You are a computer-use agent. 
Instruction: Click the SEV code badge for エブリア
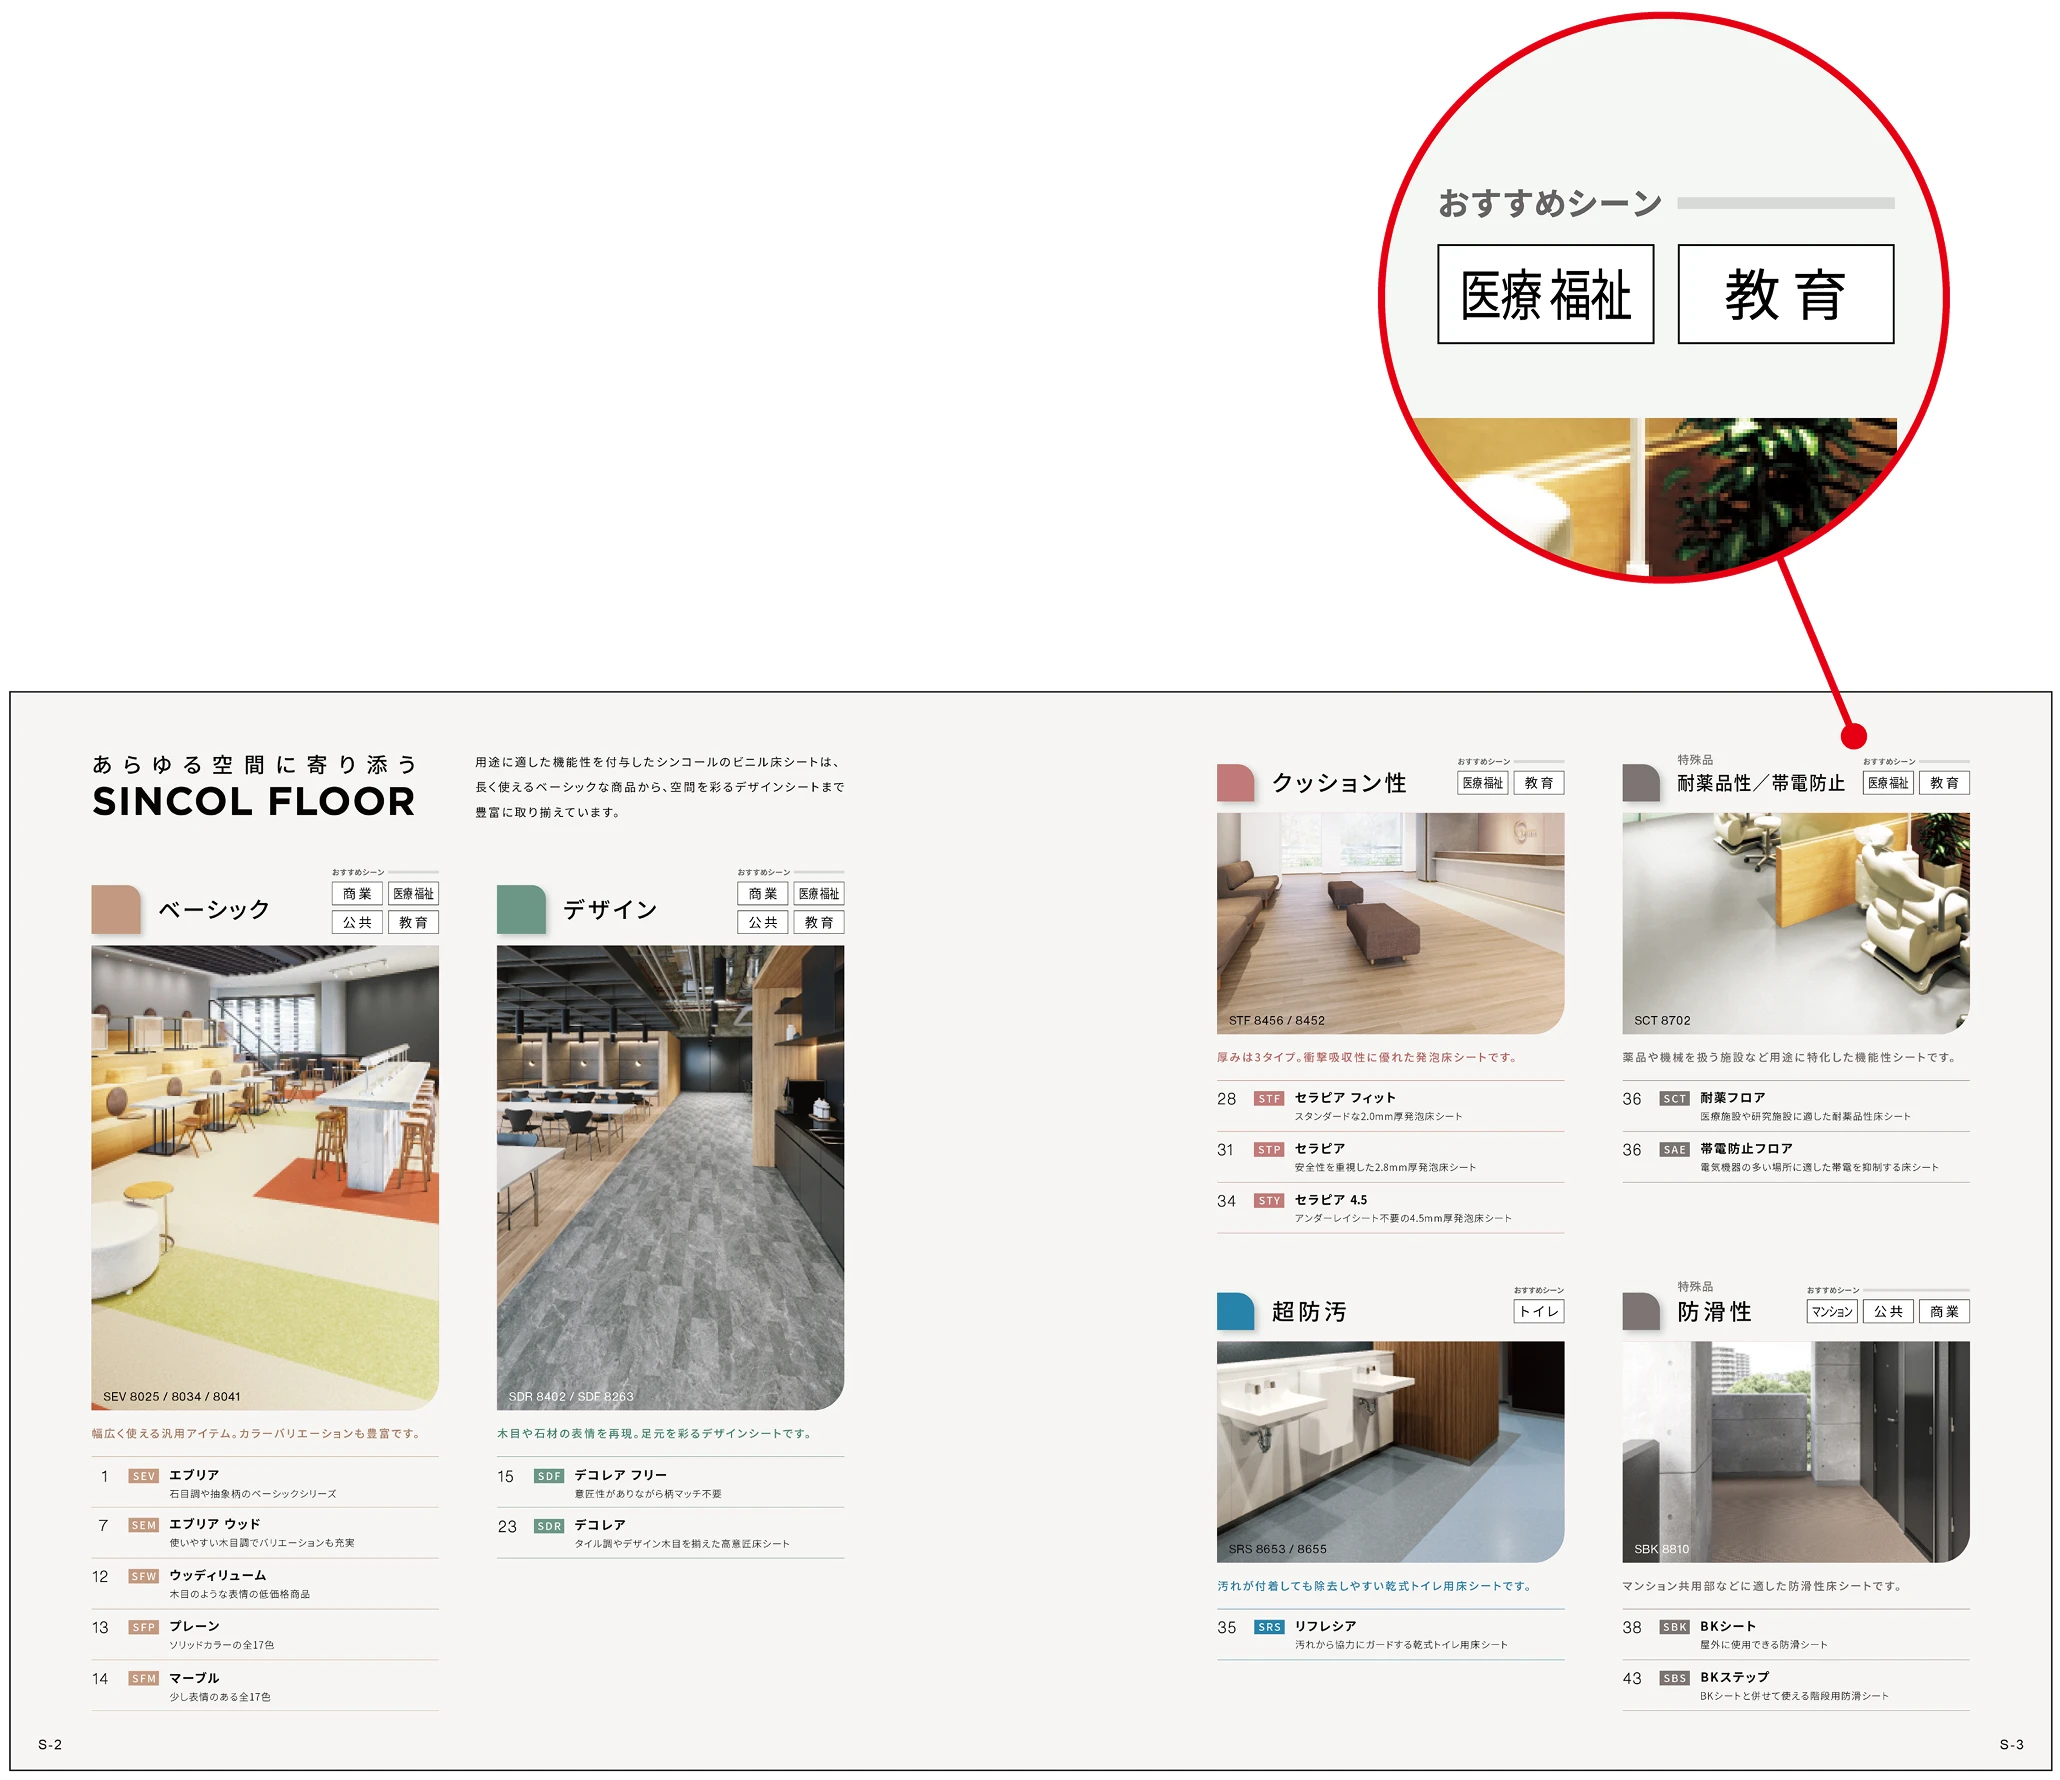[x=143, y=1476]
